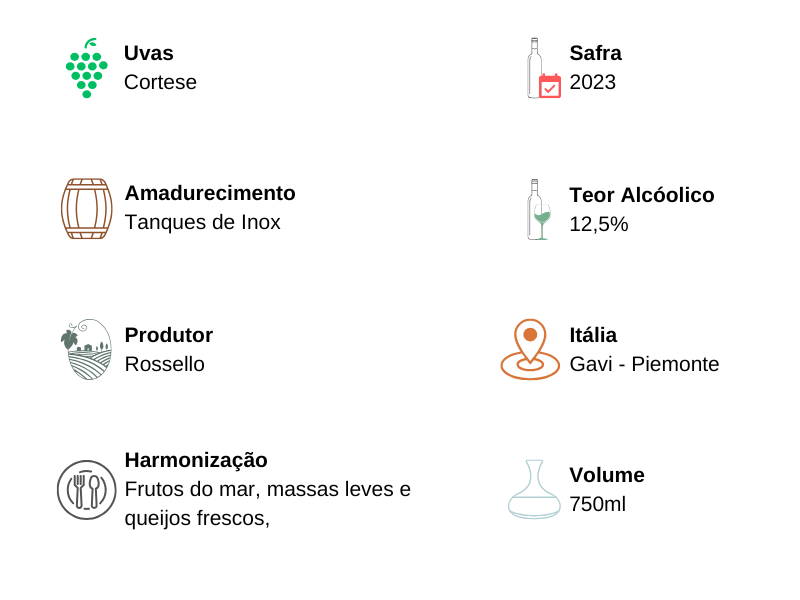Click the wine bottle with calendar icon

pyautogui.click(x=543, y=69)
